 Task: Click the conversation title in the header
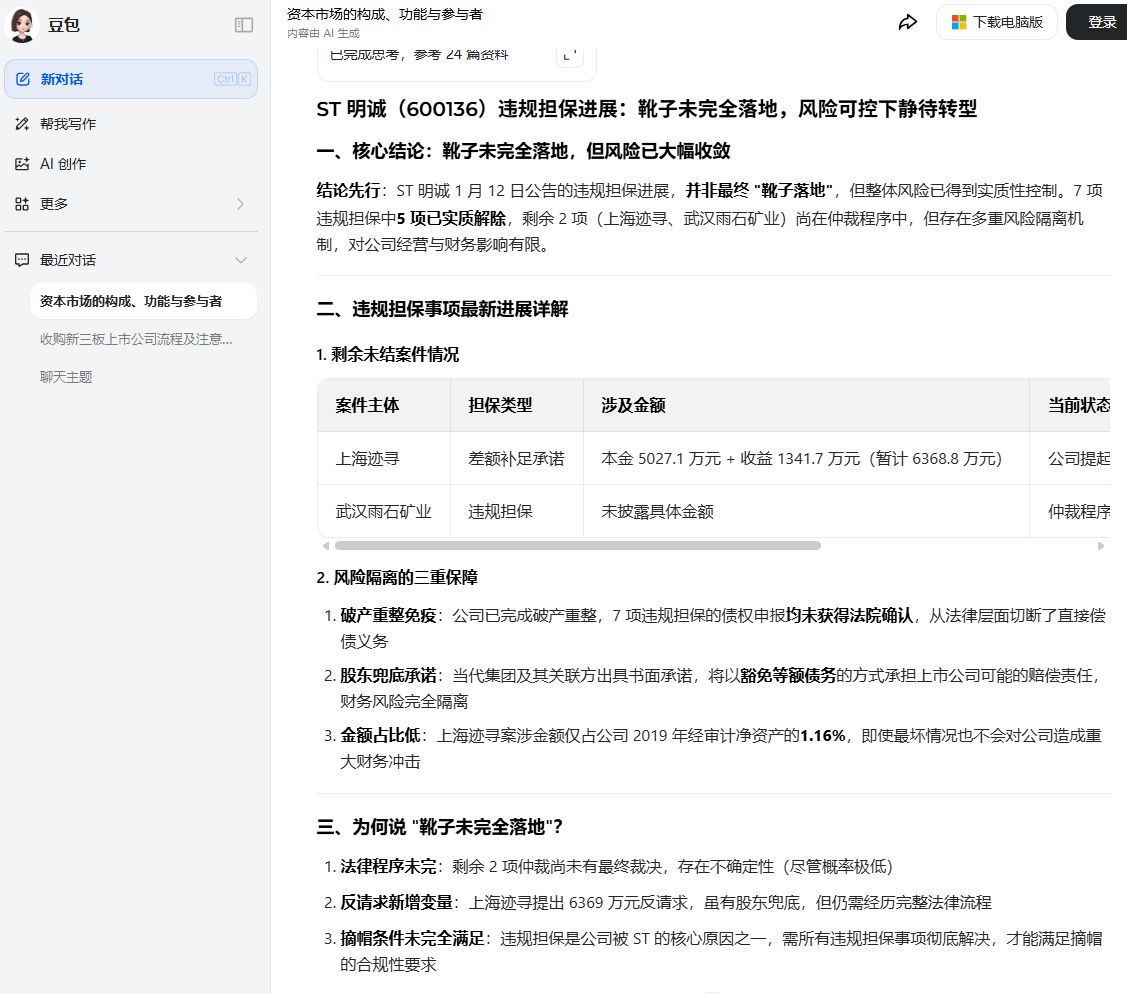pos(385,14)
